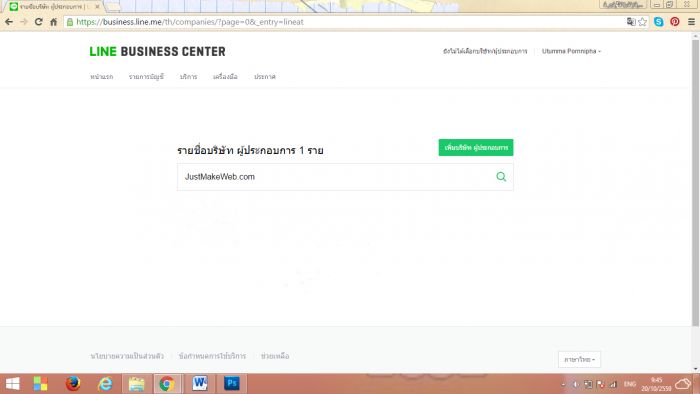
Task: Launch Photoshop from the taskbar
Action: pos(232,383)
